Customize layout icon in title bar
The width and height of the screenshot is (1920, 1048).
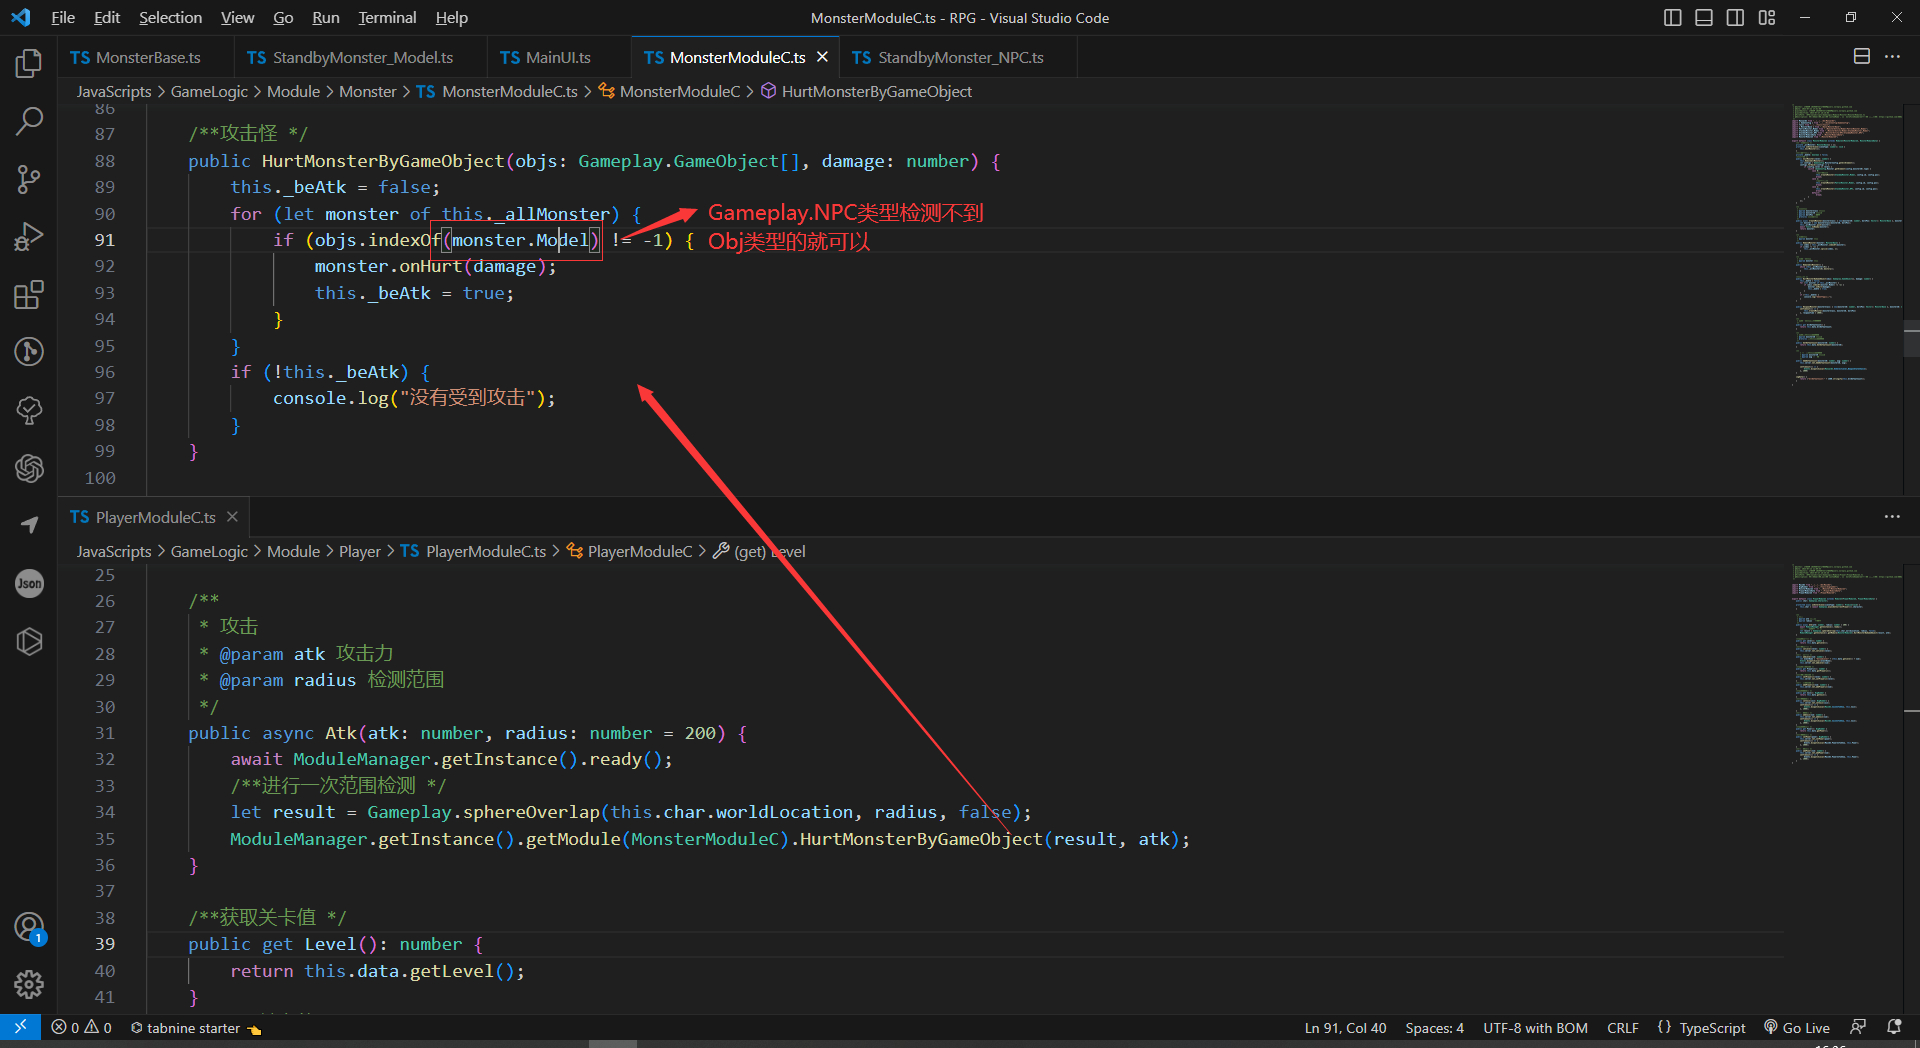pos(1767,18)
